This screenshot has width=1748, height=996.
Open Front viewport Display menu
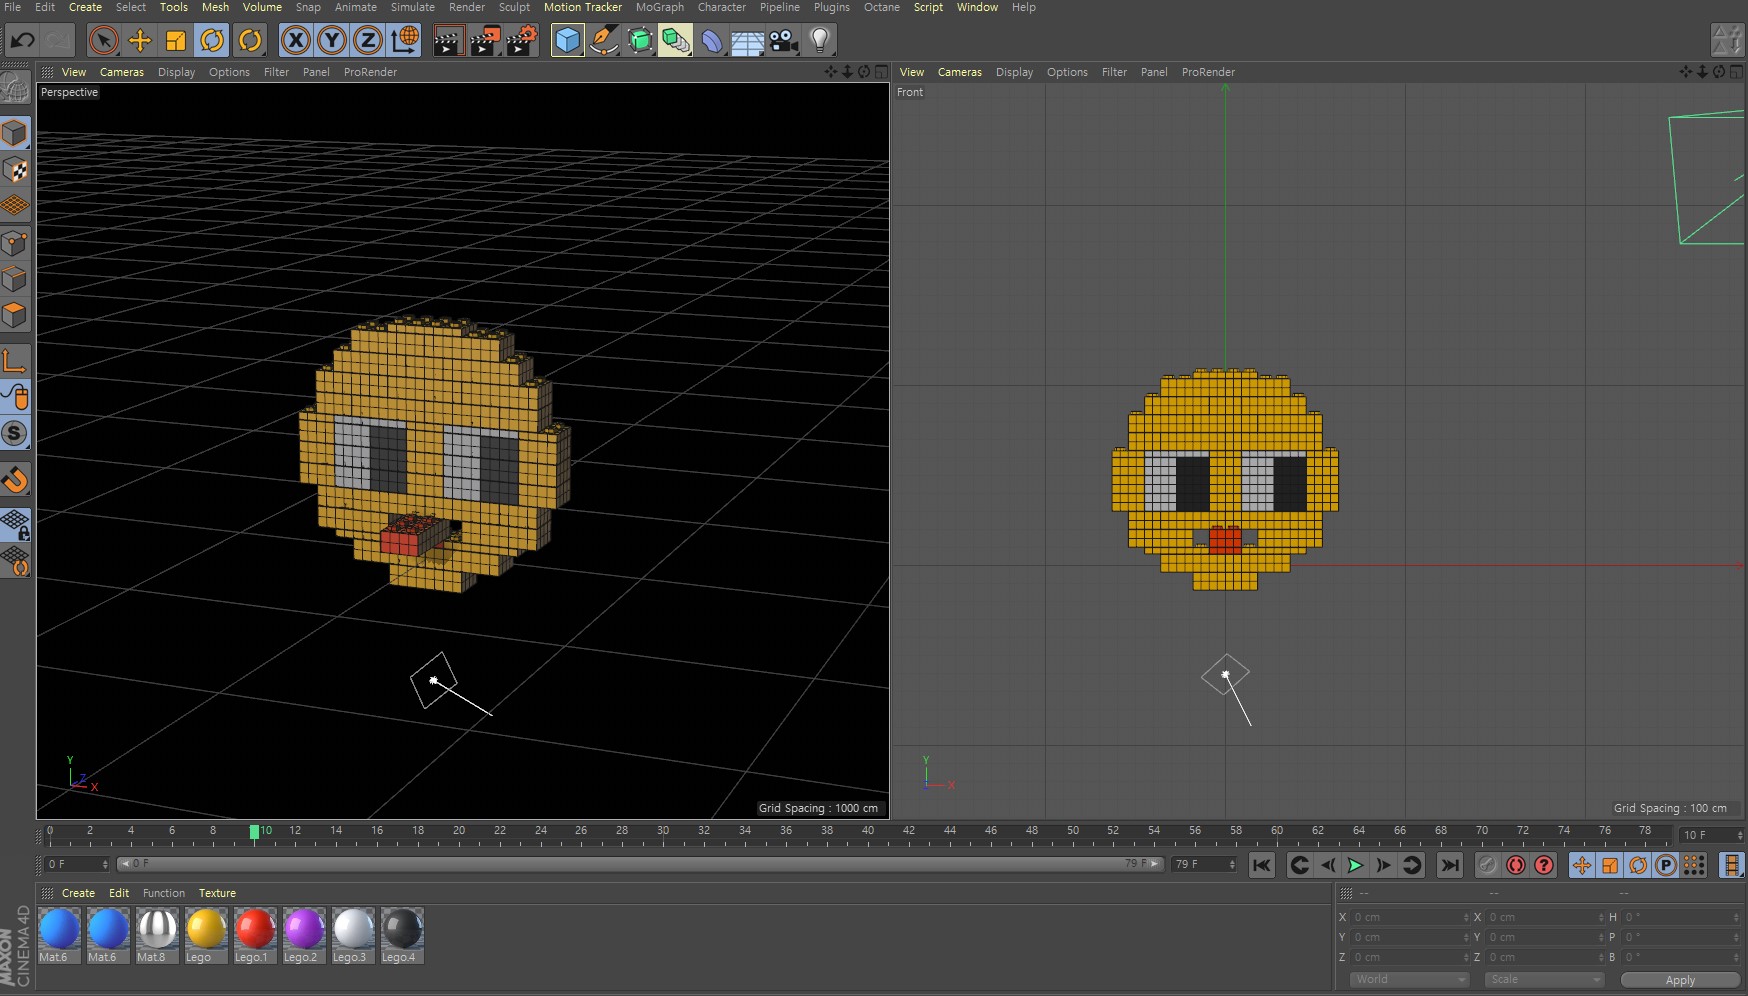[1014, 72]
